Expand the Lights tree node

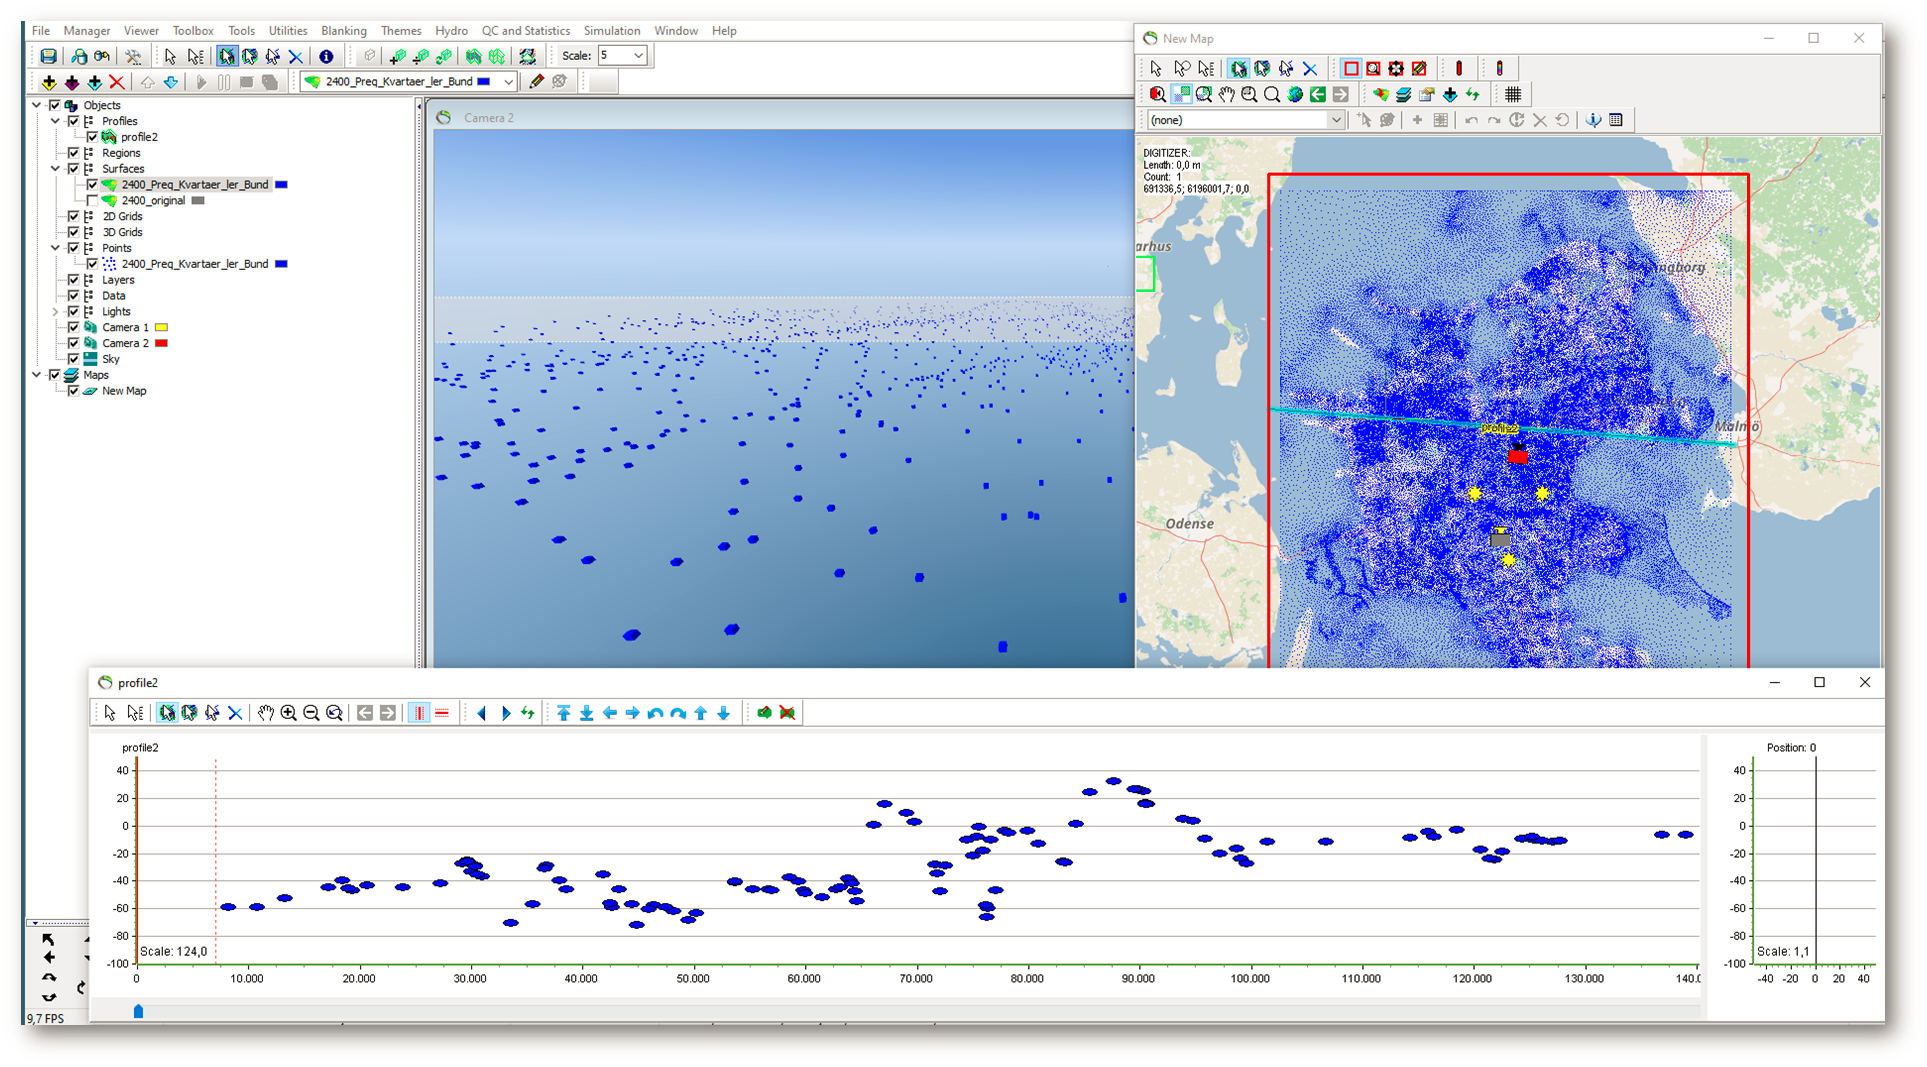(56, 312)
